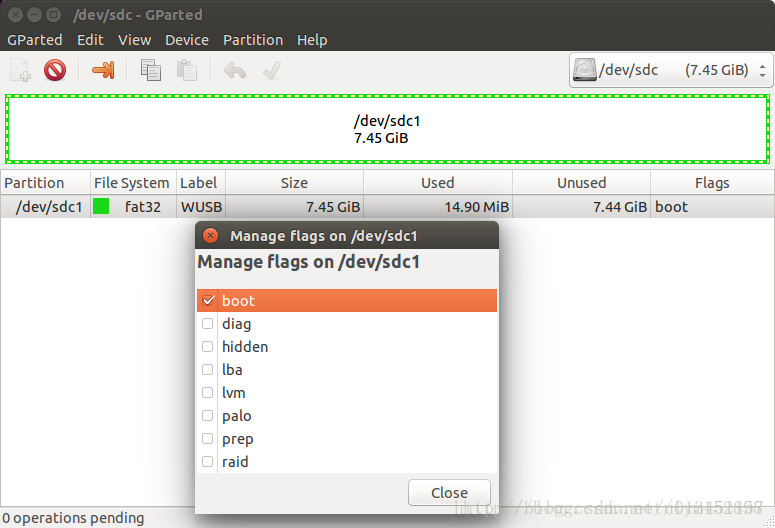The height and width of the screenshot is (528, 775).
Task: Open the Partition menu
Action: 253,40
